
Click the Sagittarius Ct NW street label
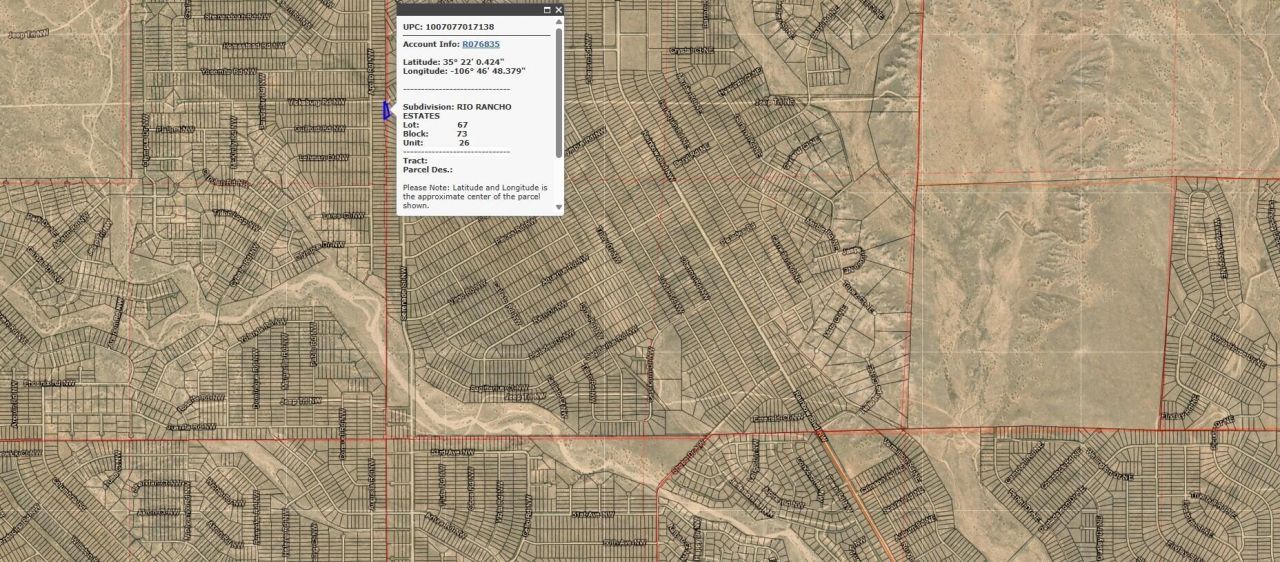pos(498,387)
